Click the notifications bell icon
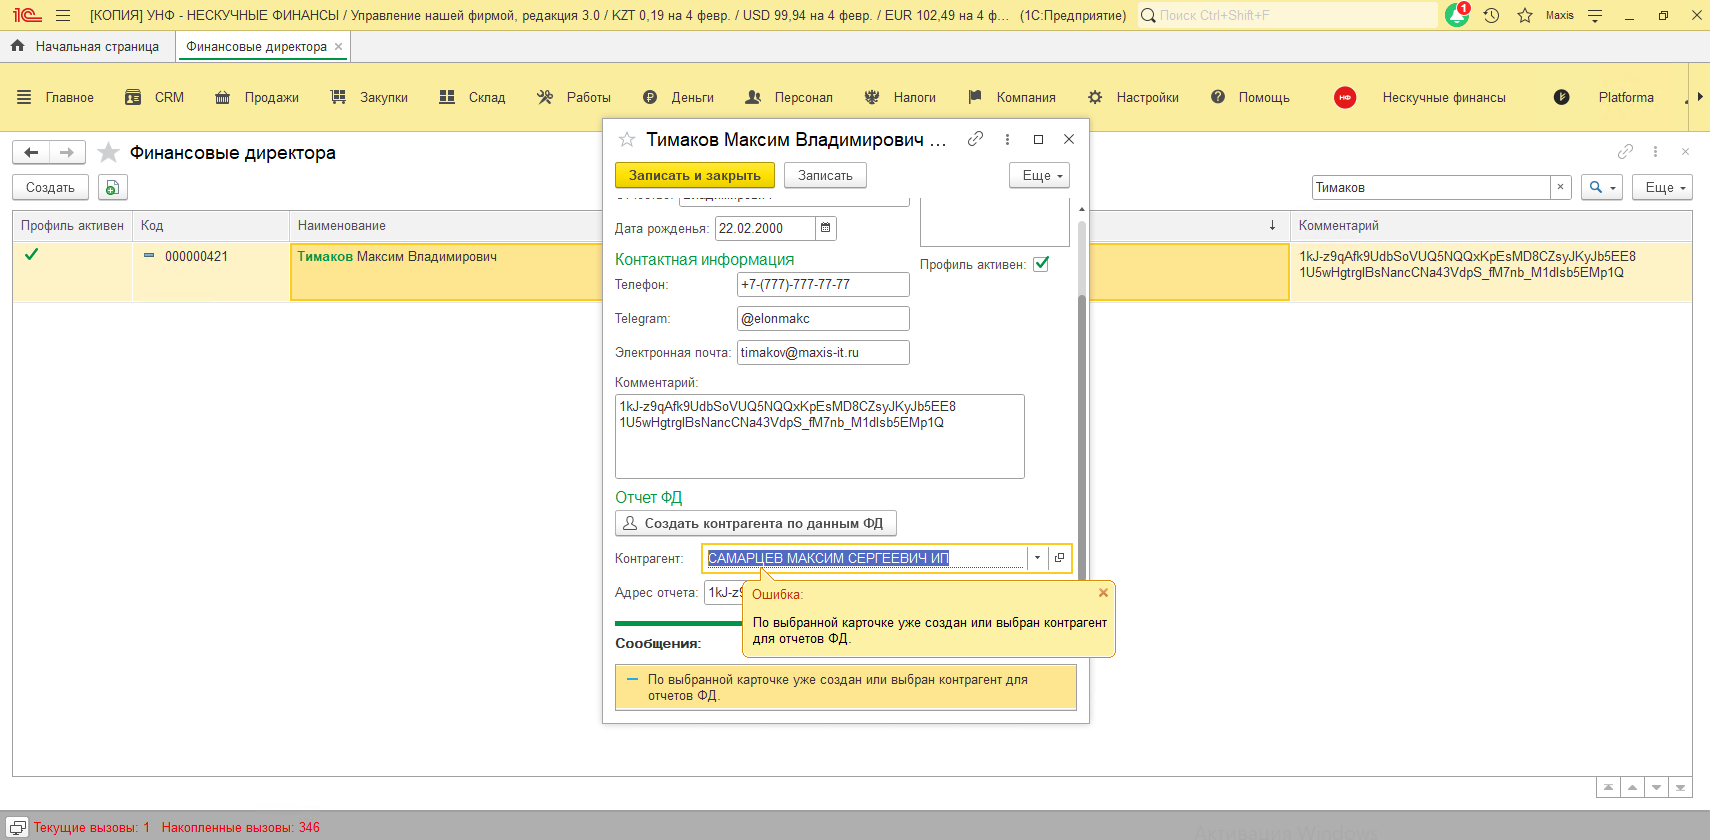 pos(1456,16)
